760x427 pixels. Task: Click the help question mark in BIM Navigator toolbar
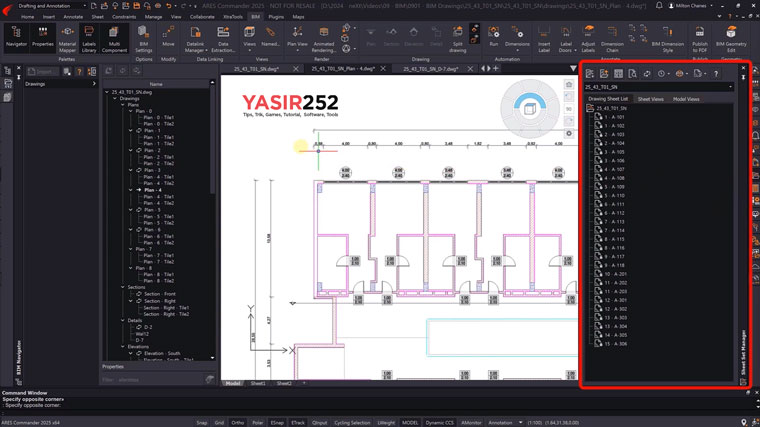pos(79,72)
